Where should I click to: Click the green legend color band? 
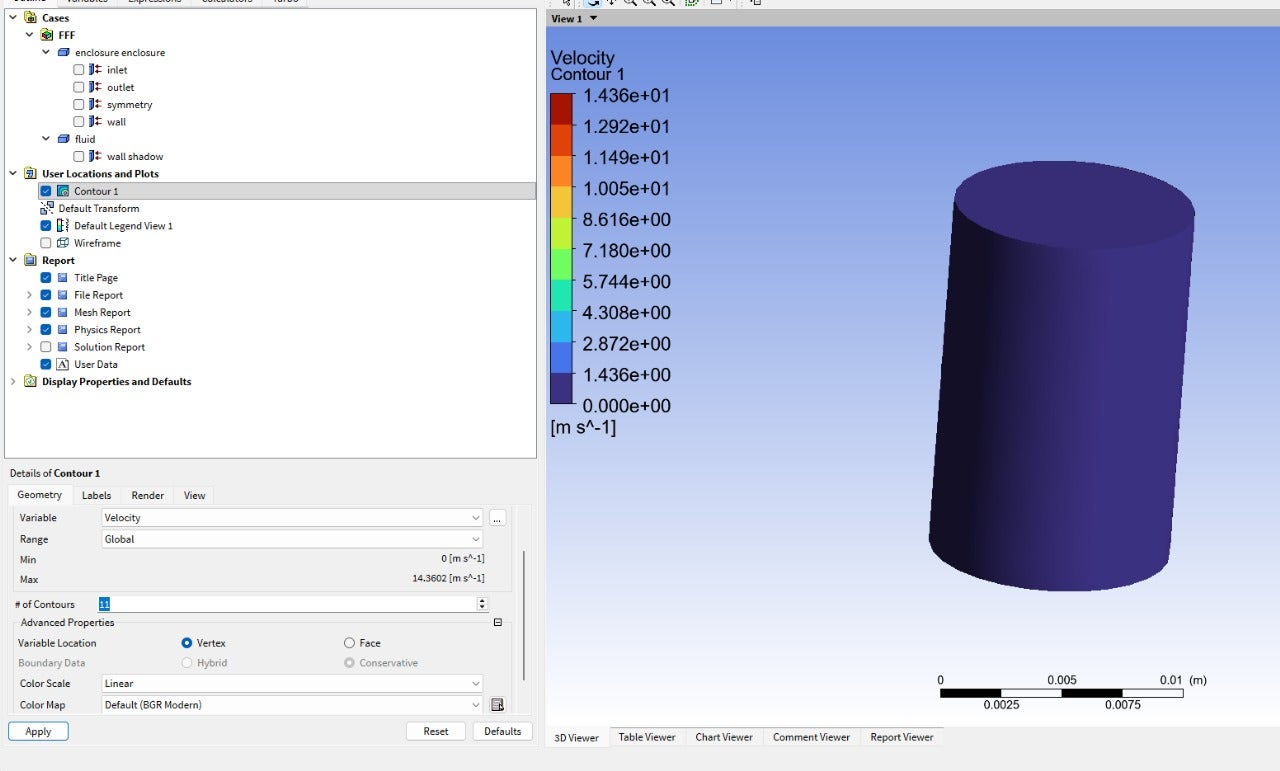coord(562,264)
